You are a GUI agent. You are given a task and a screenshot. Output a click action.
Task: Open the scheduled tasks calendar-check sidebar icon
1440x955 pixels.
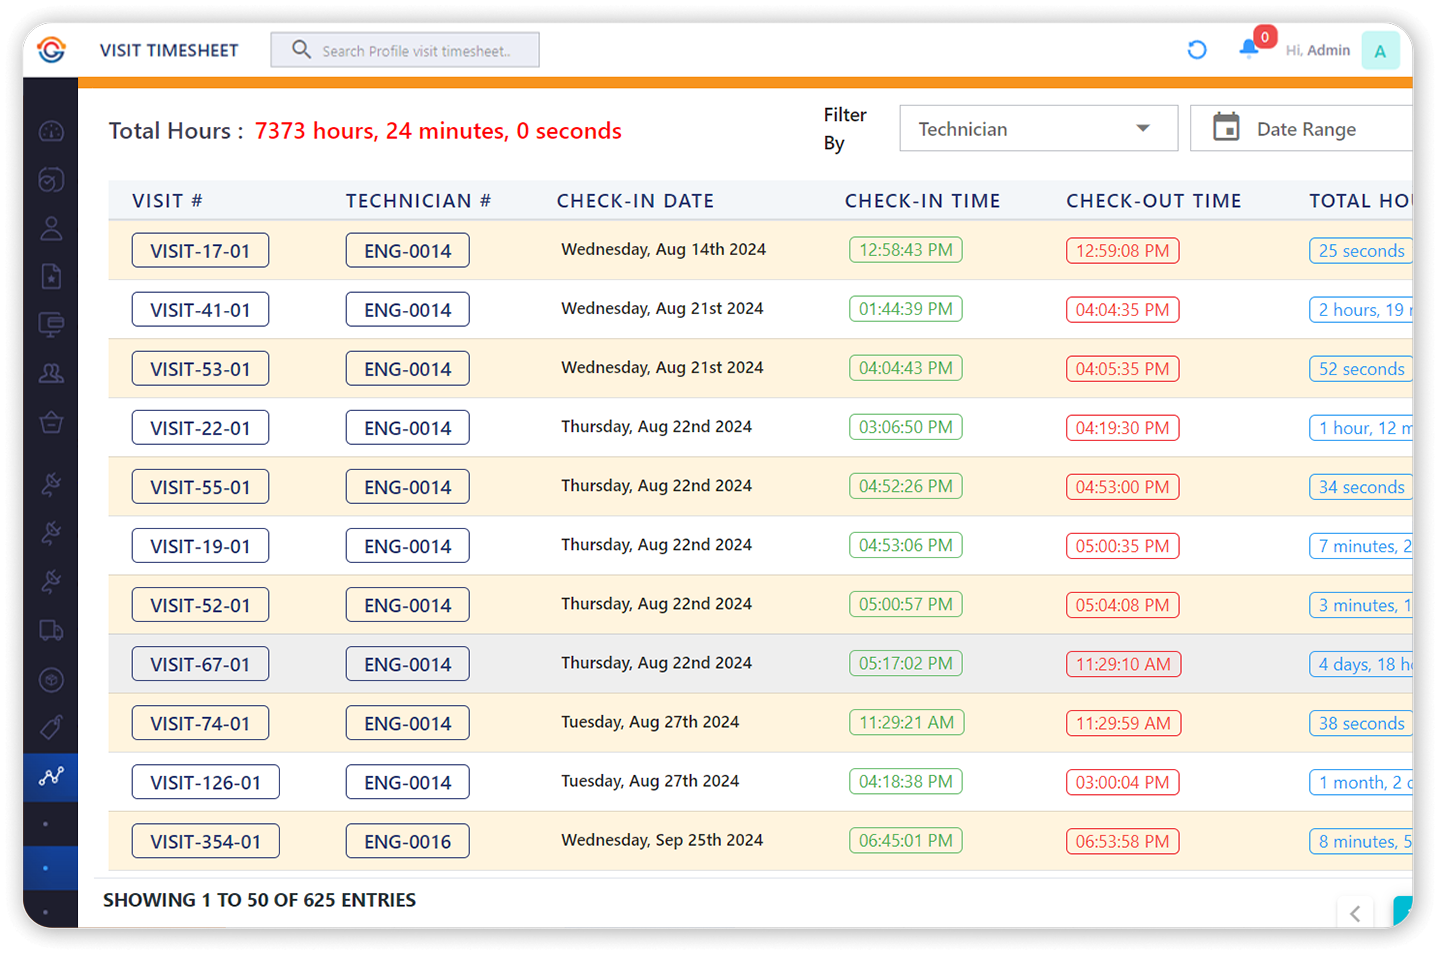tap(51, 179)
